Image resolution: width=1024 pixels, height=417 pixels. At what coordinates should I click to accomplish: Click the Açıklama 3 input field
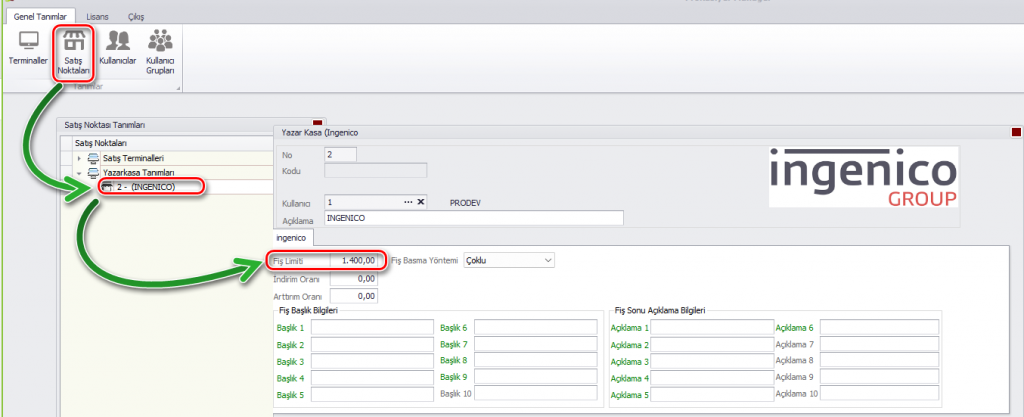click(712, 362)
